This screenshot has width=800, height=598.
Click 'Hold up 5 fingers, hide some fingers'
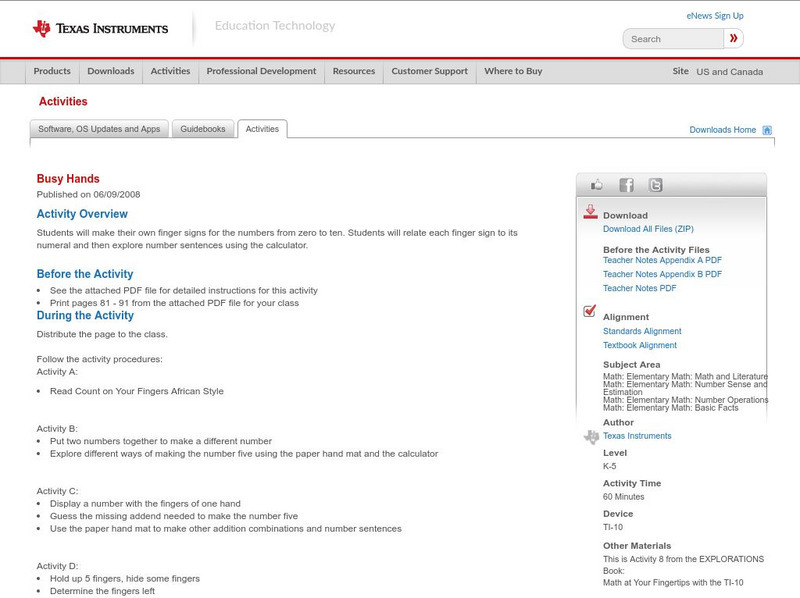tap(125, 579)
